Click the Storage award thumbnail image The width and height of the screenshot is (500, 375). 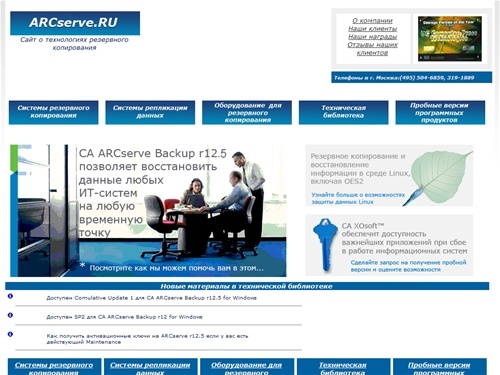pos(450,39)
